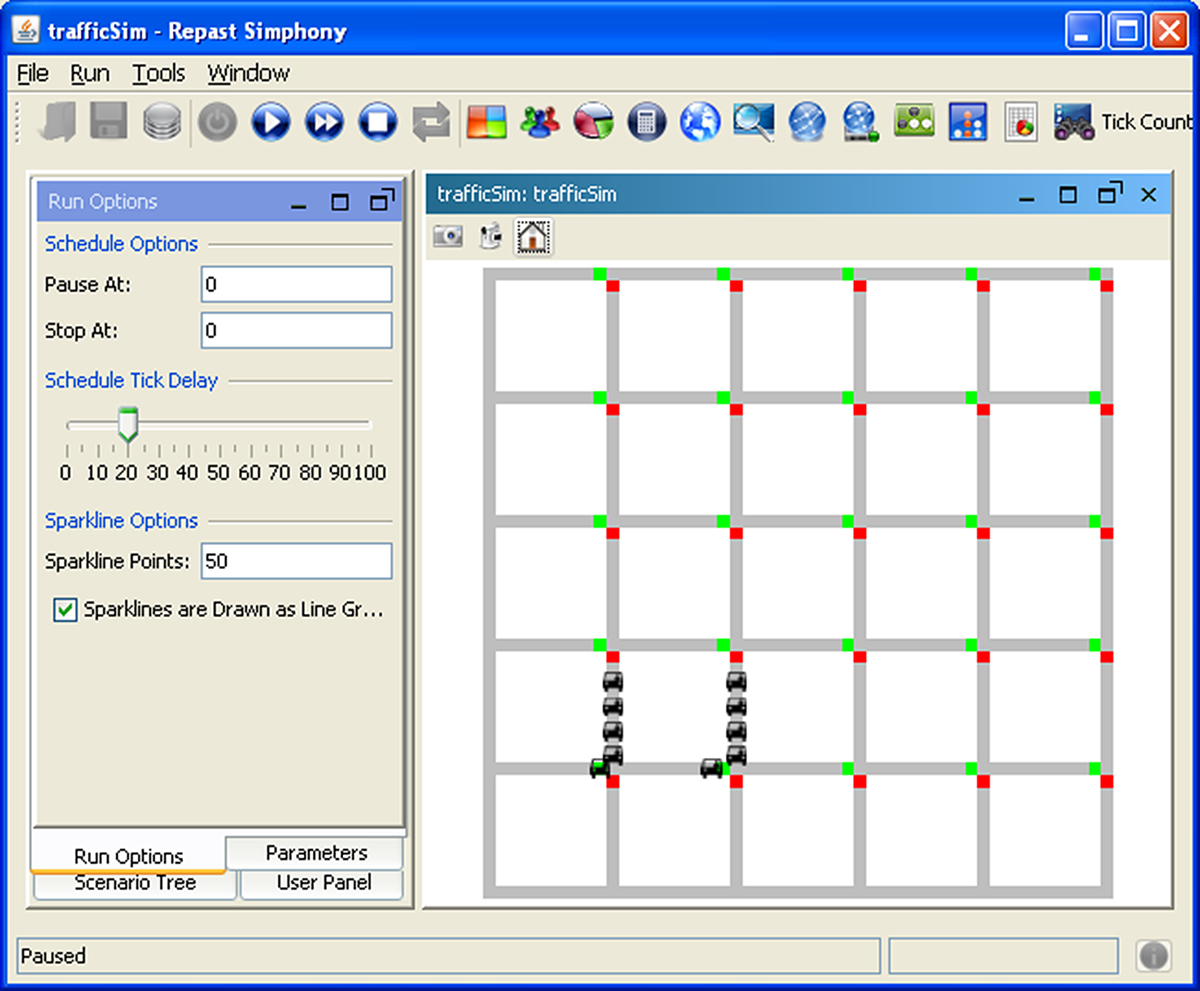This screenshot has height=991, width=1200.
Task: Take a display snapshot with camera icon
Action: (x=448, y=236)
